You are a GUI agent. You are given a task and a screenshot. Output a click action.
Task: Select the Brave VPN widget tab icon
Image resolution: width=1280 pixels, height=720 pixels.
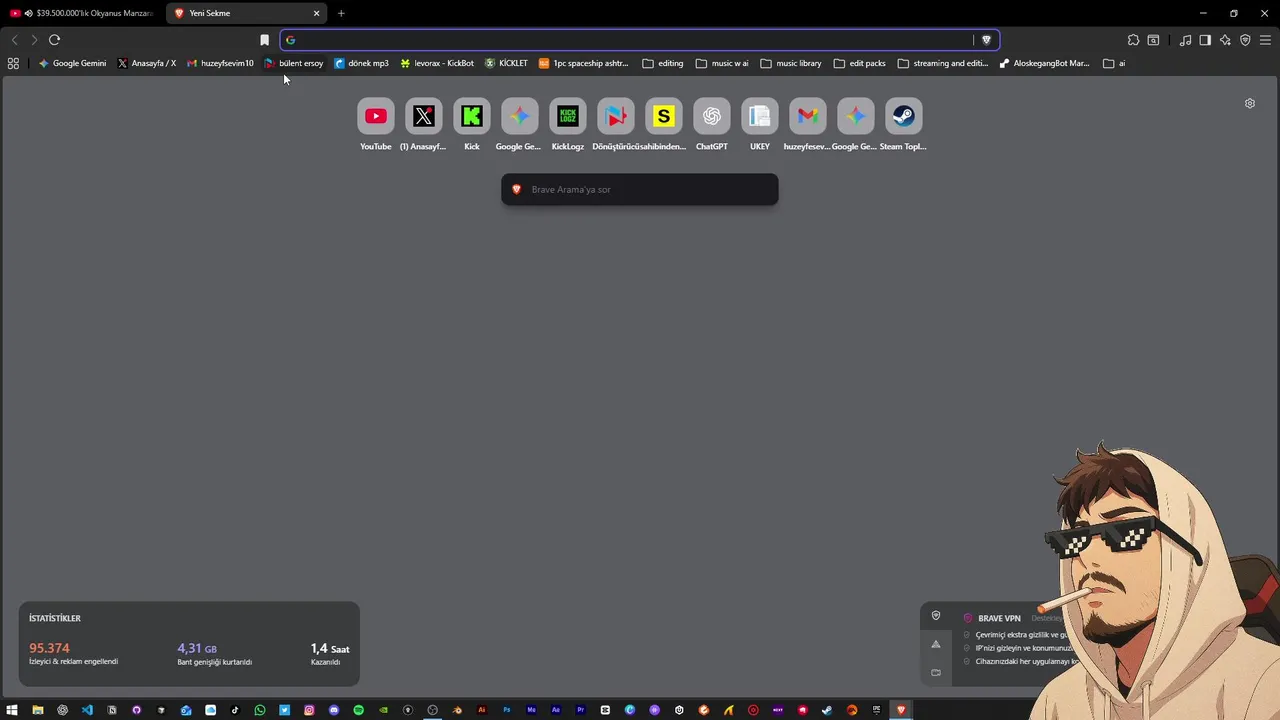click(936, 616)
